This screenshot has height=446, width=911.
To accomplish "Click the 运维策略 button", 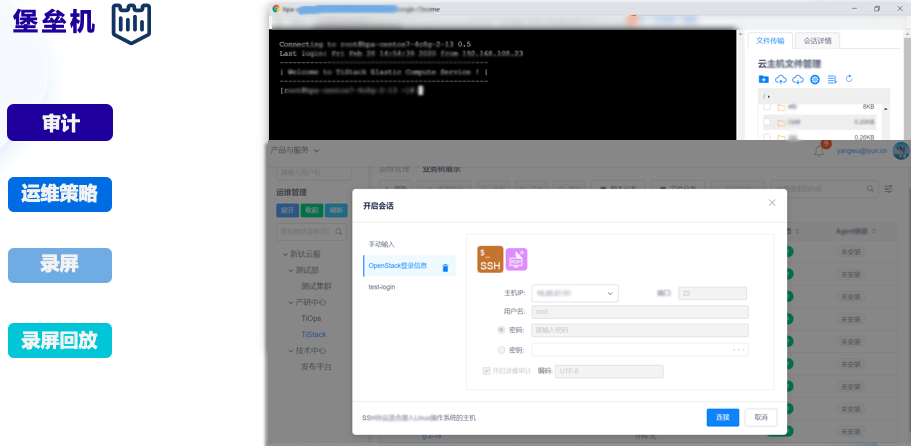I will 60,195.
